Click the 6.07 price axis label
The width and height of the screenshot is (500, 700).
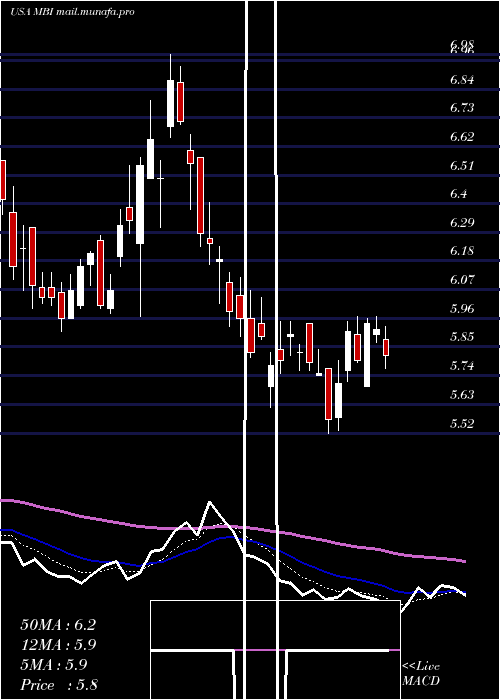click(462, 280)
